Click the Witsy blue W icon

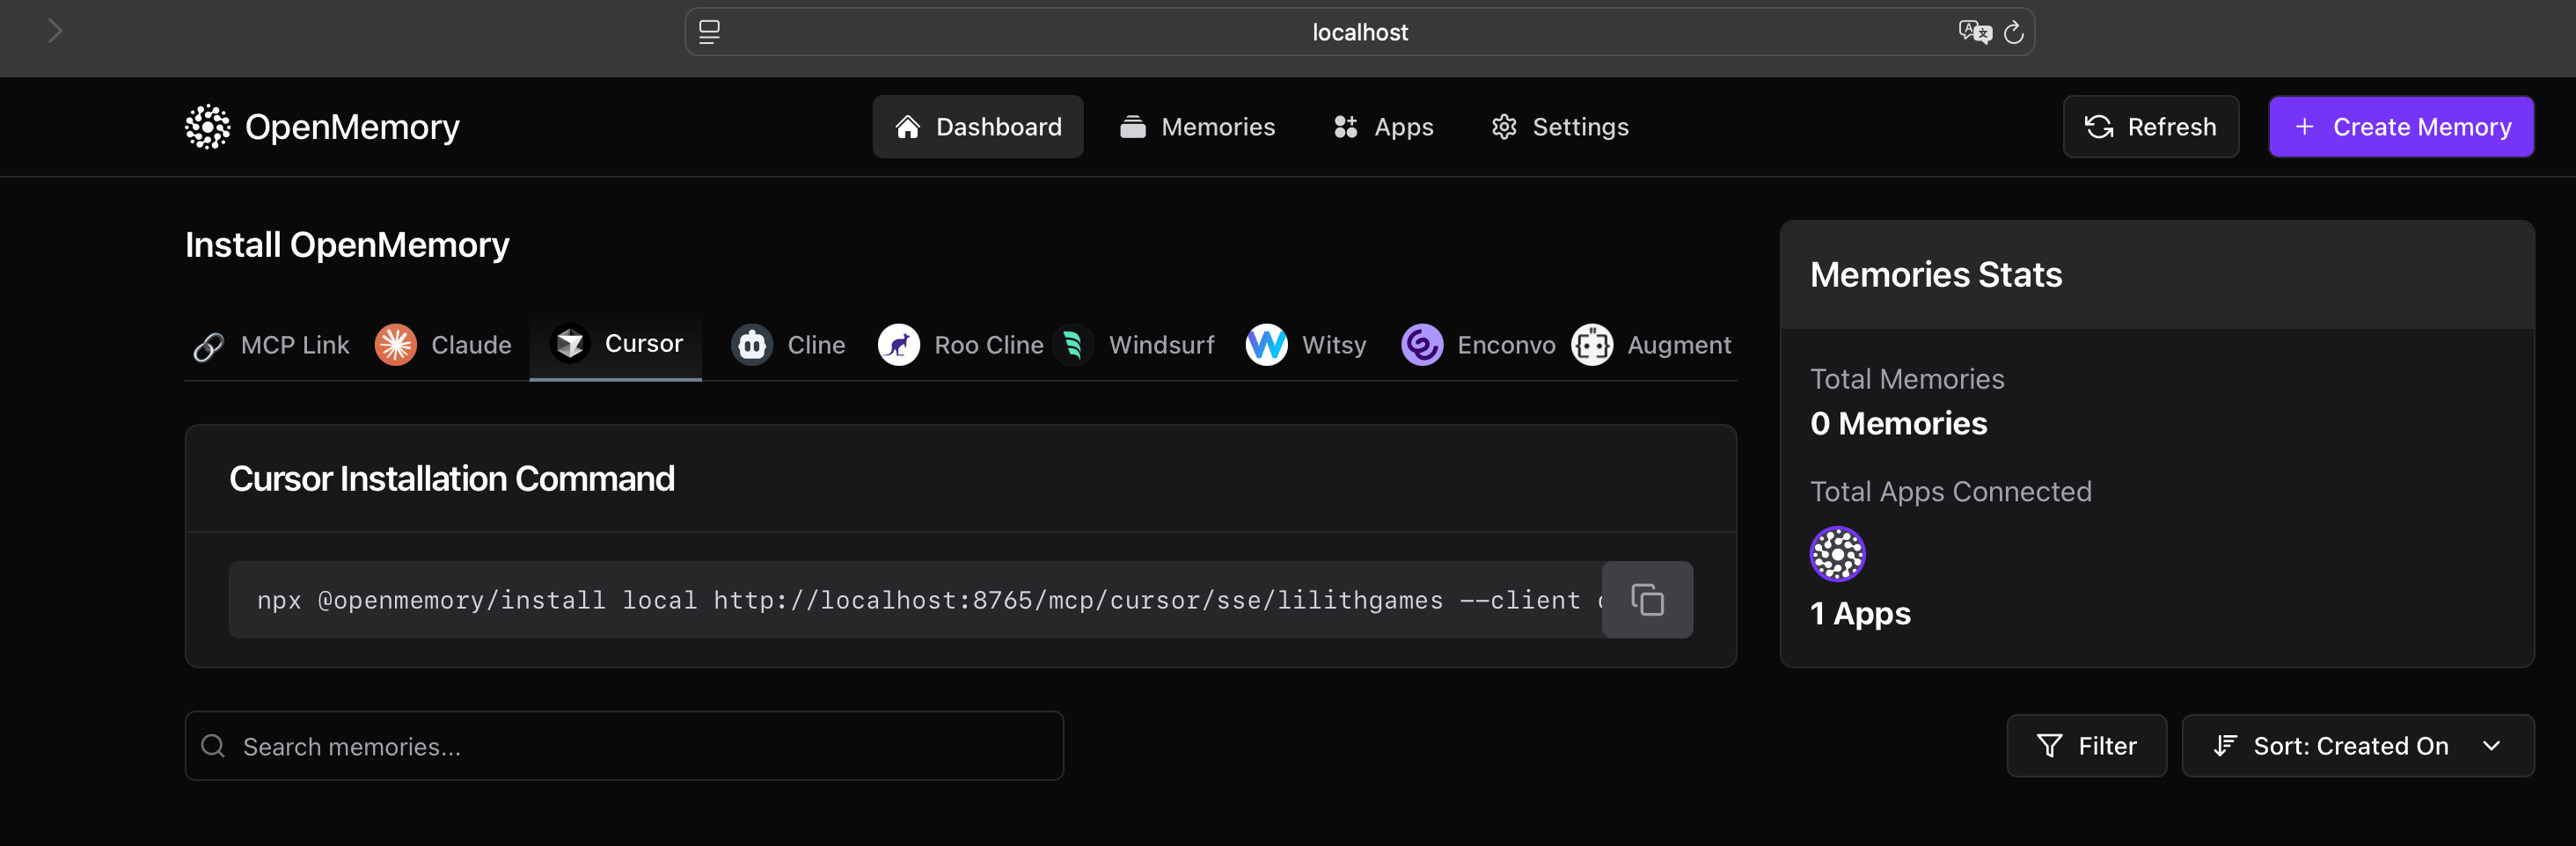pyautogui.click(x=1265, y=344)
